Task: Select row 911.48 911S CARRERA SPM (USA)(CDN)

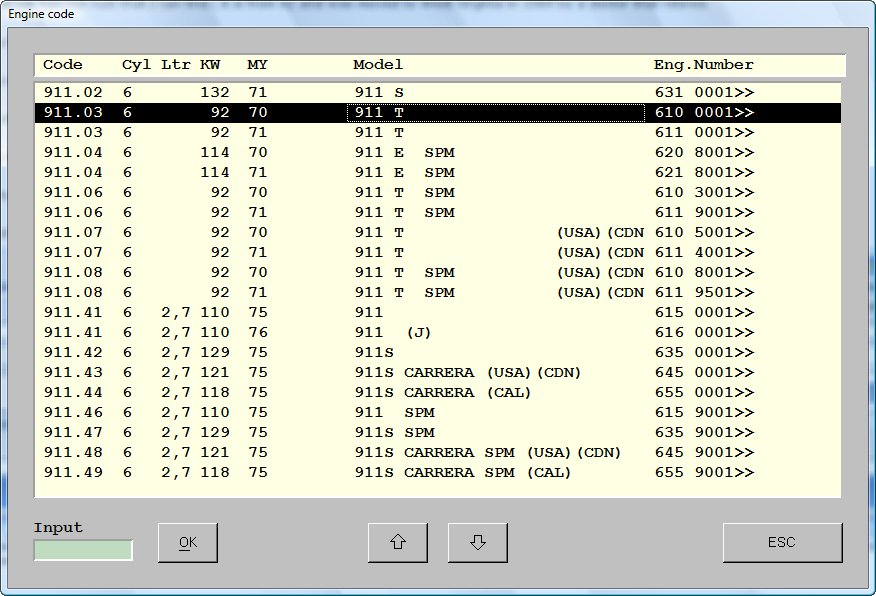Action: tap(437, 452)
